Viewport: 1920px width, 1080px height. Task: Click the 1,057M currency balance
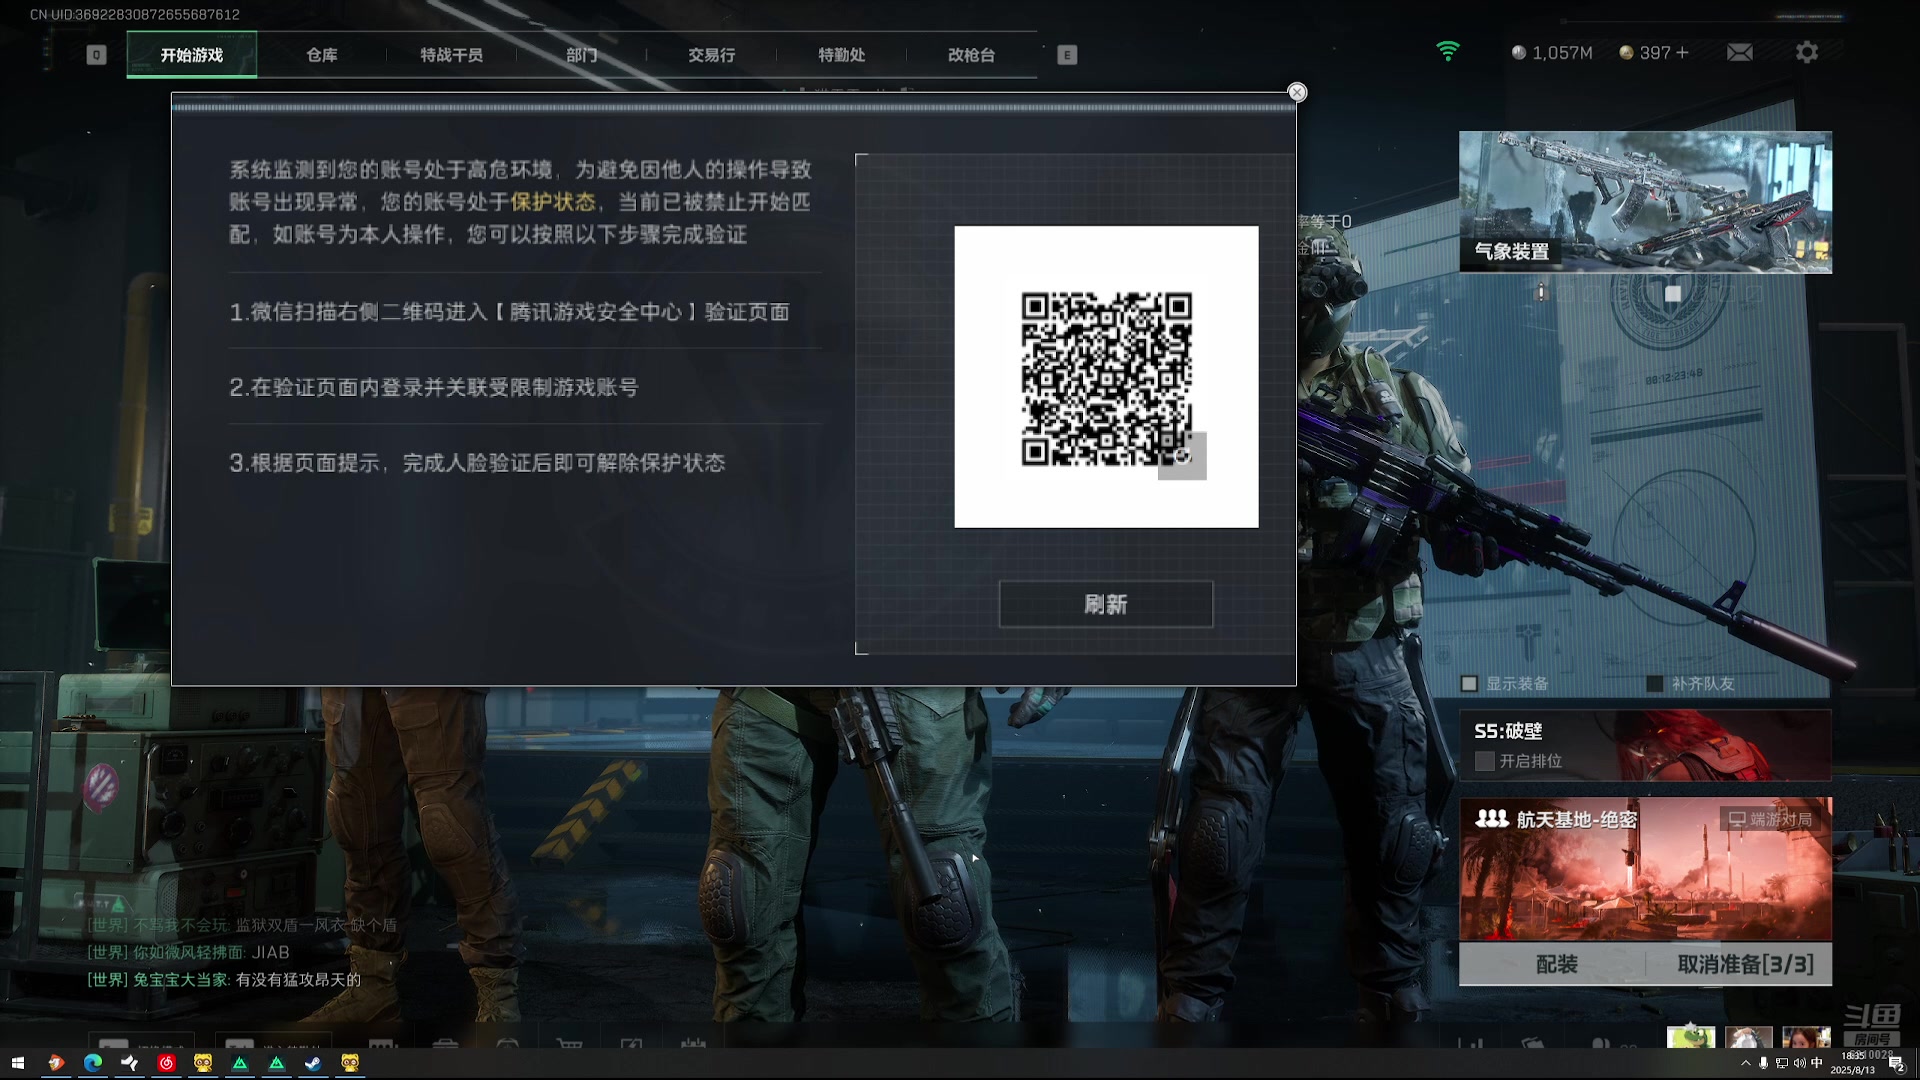point(1552,52)
